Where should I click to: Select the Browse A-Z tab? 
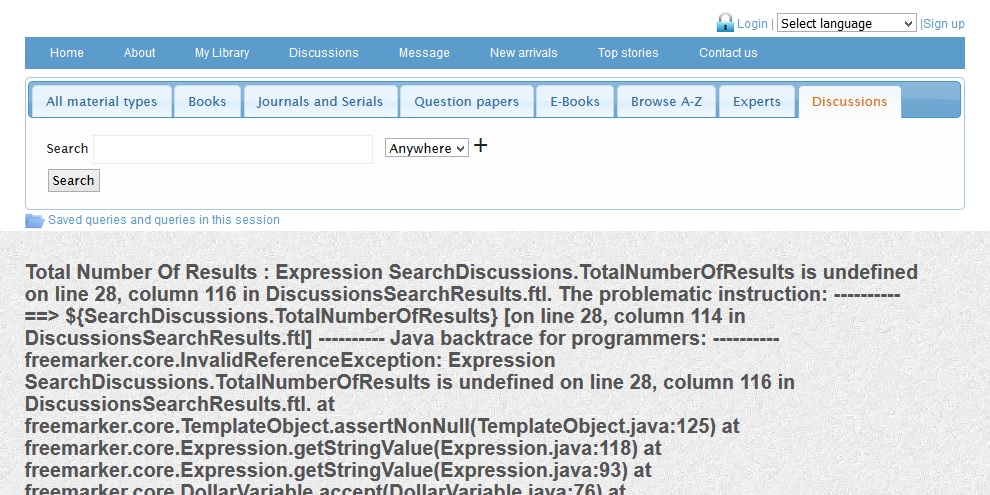[x=666, y=102]
